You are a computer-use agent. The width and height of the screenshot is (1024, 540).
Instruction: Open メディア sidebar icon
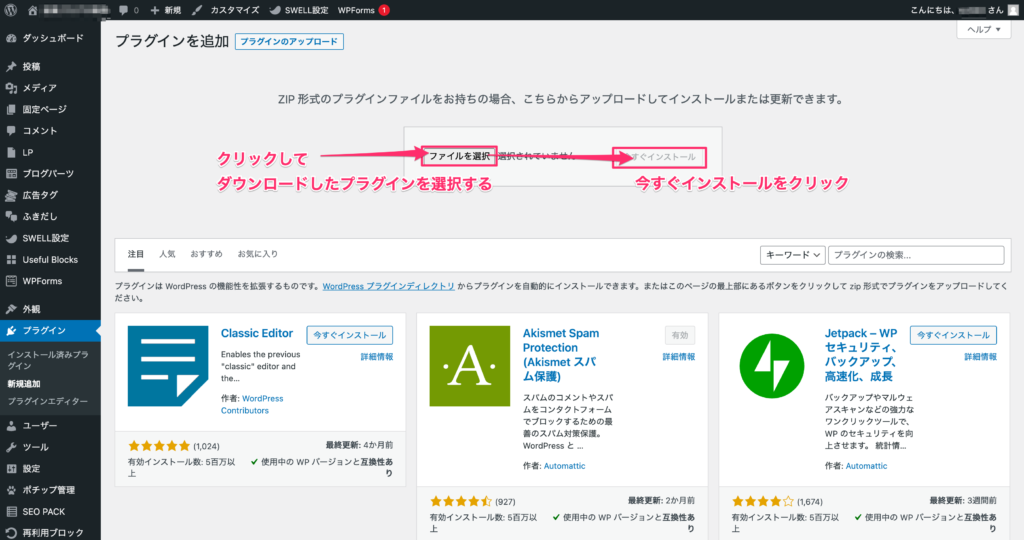click(x=11, y=87)
